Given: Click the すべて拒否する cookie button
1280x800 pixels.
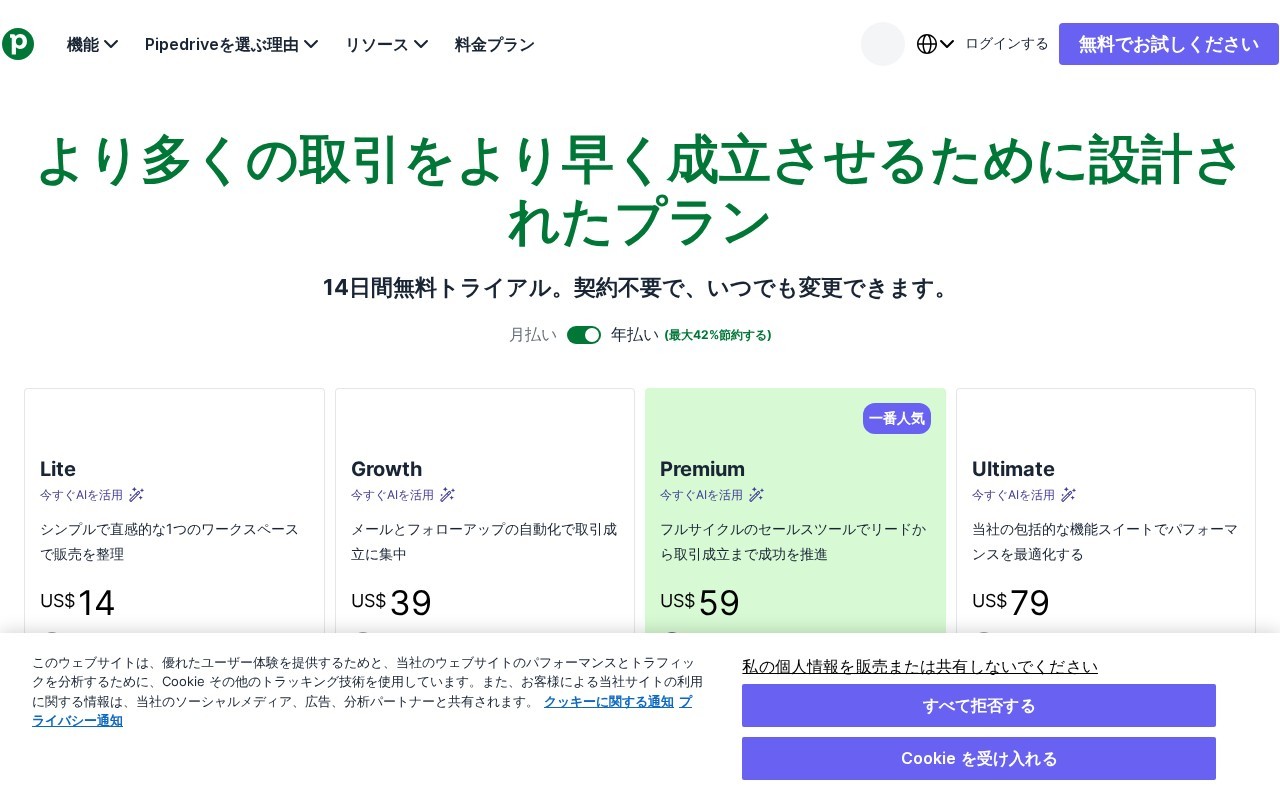Looking at the screenshot, I should (979, 706).
